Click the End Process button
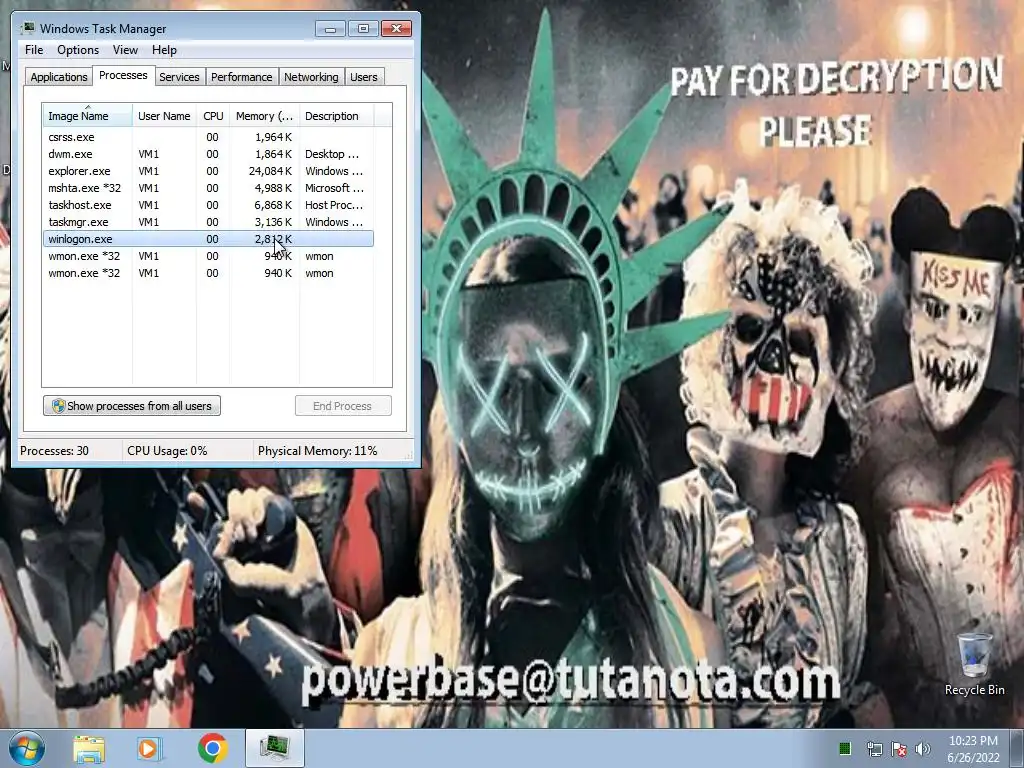The width and height of the screenshot is (1024, 768). click(x=343, y=406)
